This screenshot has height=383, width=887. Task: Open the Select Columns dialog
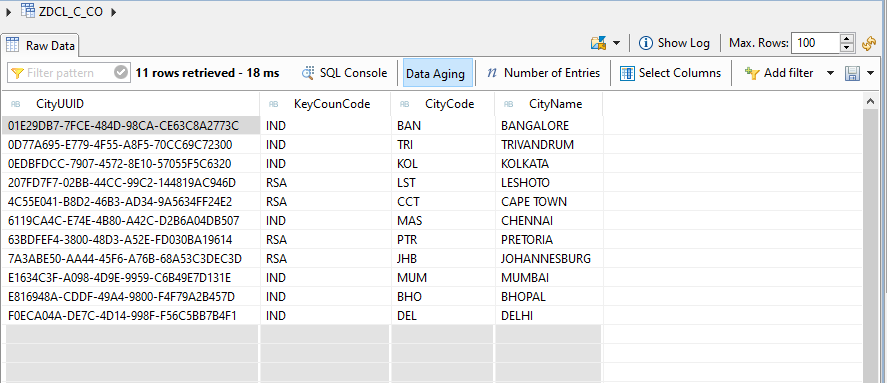(670, 73)
